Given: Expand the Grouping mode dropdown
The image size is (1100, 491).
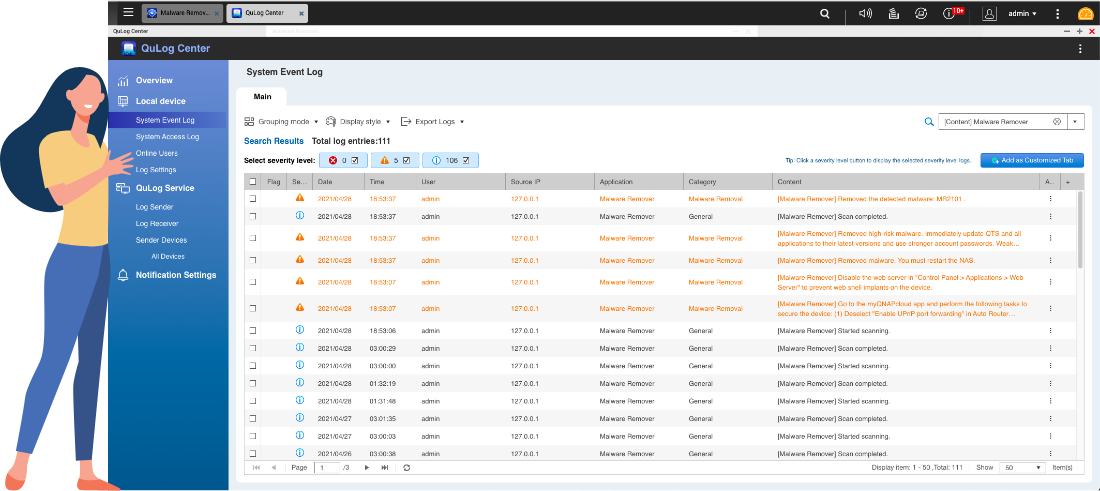Looking at the screenshot, I should pos(282,121).
